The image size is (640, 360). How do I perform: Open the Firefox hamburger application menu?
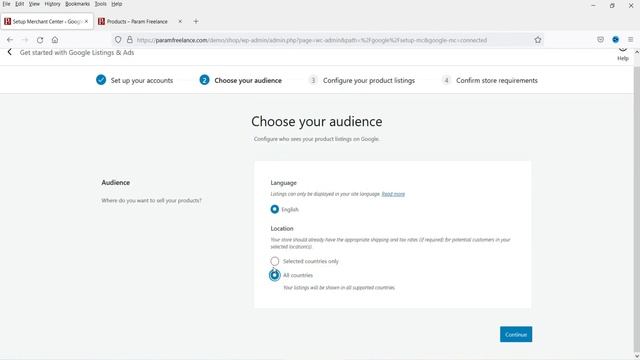(x=631, y=40)
